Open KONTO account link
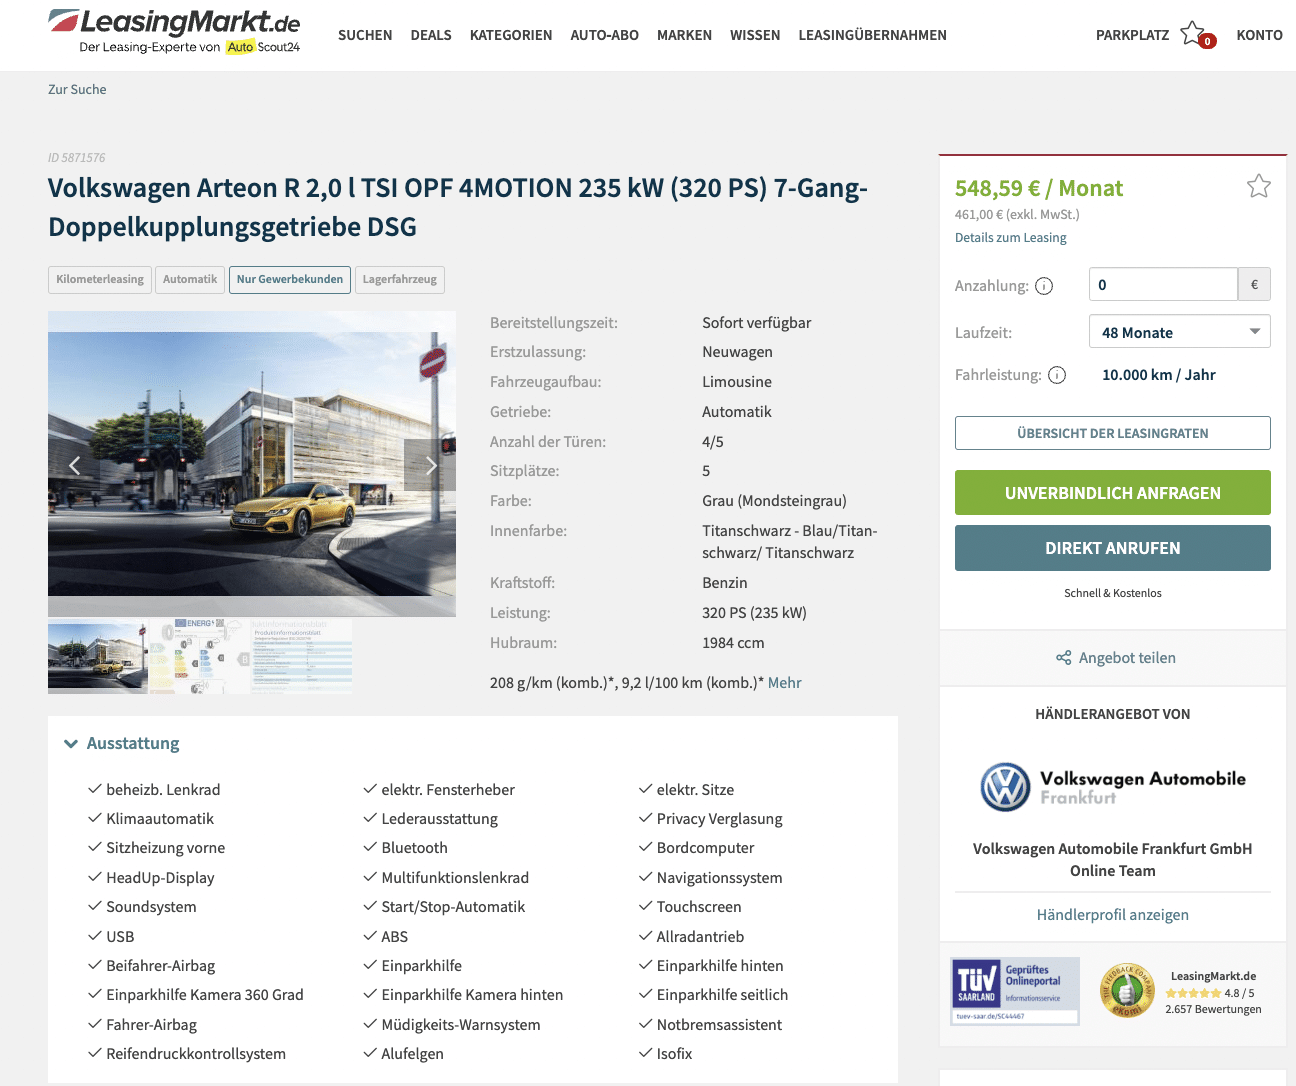Screen dimensions: 1296x1086 pyautogui.click(x=1259, y=35)
